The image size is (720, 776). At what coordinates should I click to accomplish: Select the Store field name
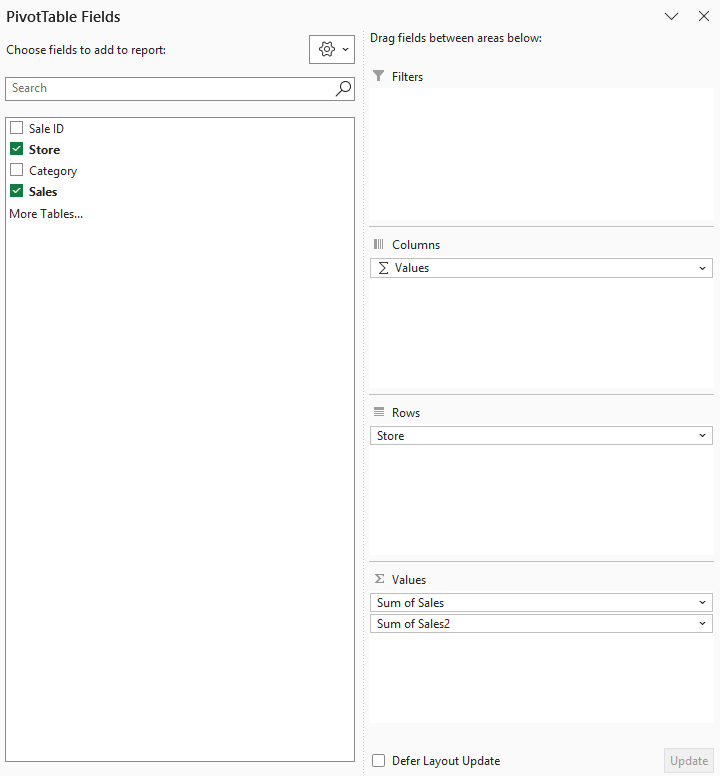[x=44, y=149]
